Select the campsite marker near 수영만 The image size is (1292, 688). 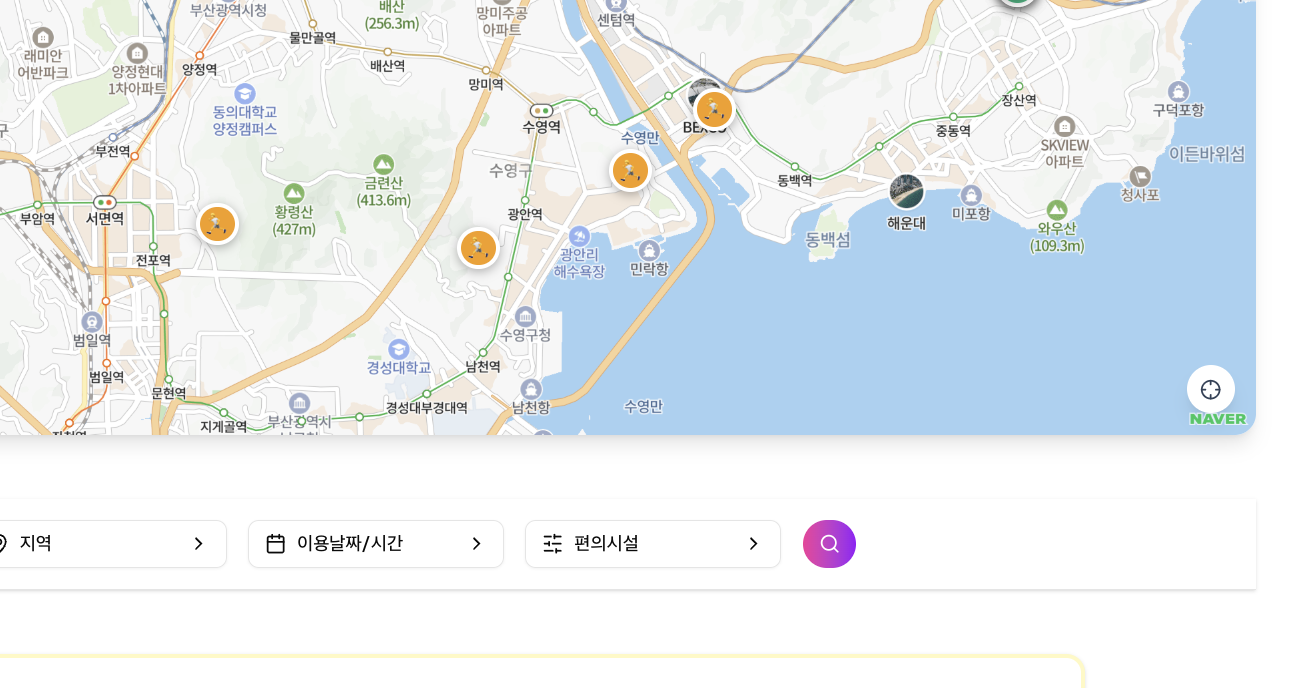[630, 170]
